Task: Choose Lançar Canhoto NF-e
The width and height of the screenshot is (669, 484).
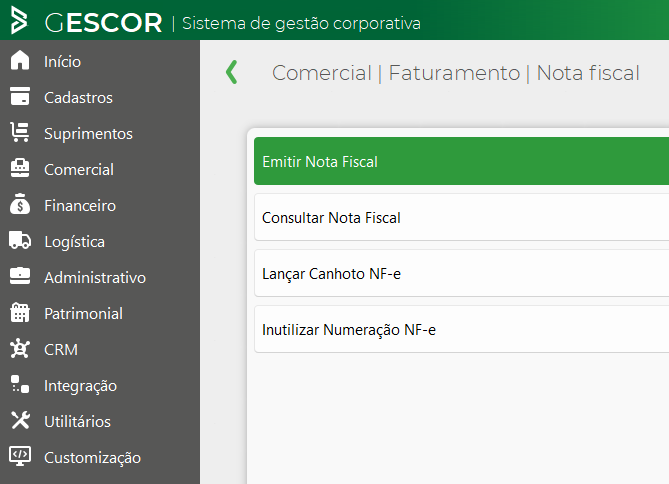Action: click(460, 273)
